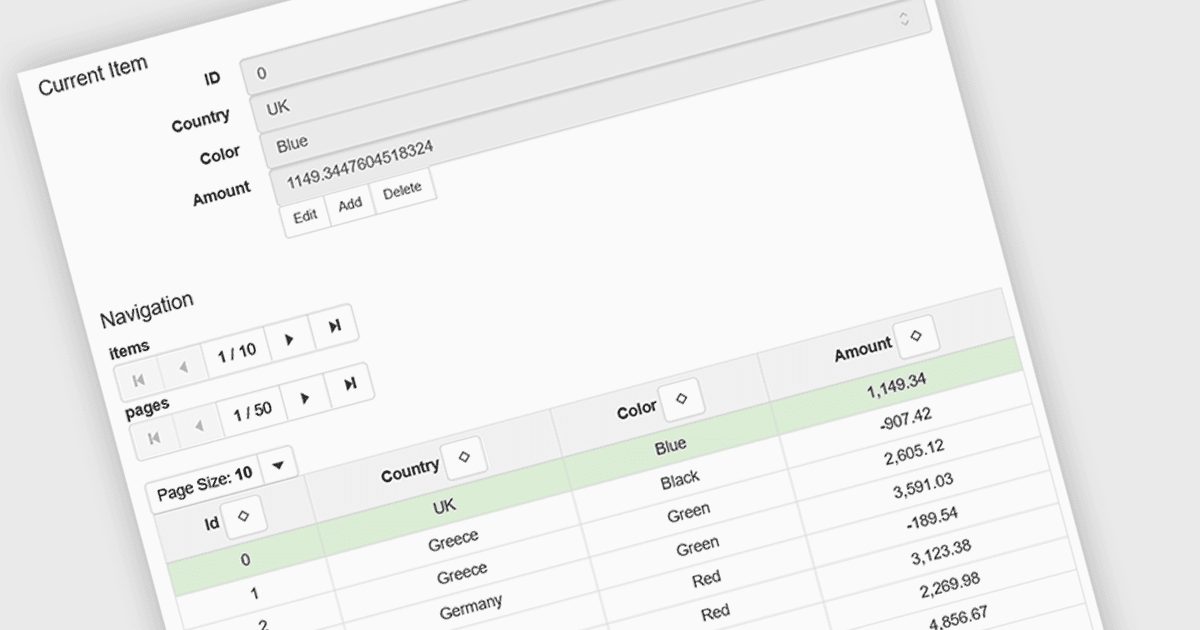Click the Navigation heading
1200x630 pixels.
pyautogui.click(x=147, y=310)
